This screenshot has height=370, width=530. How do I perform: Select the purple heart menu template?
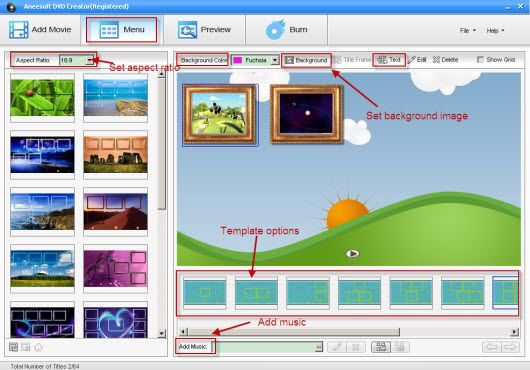(115, 321)
